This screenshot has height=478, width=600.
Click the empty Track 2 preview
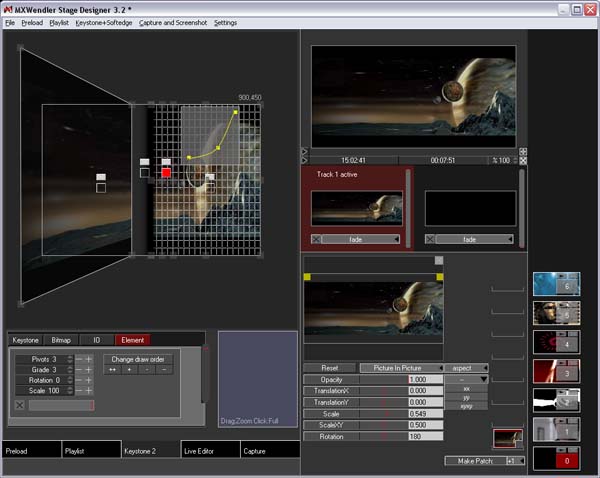470,209
